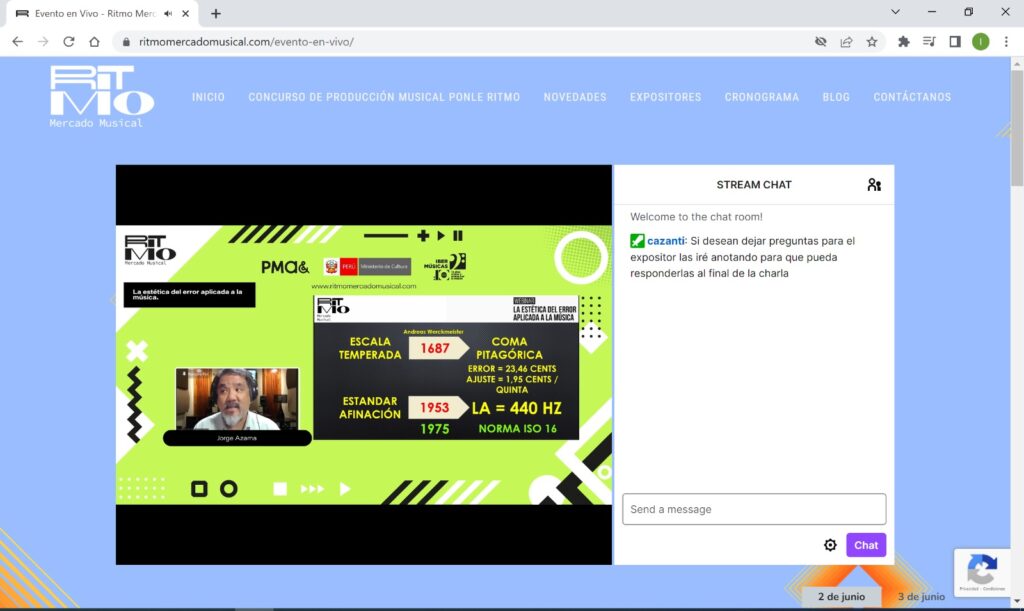Click the STREAM CHAT heading
The width and height of the screenshot is (1024, 611).
[x=754, y=185]
